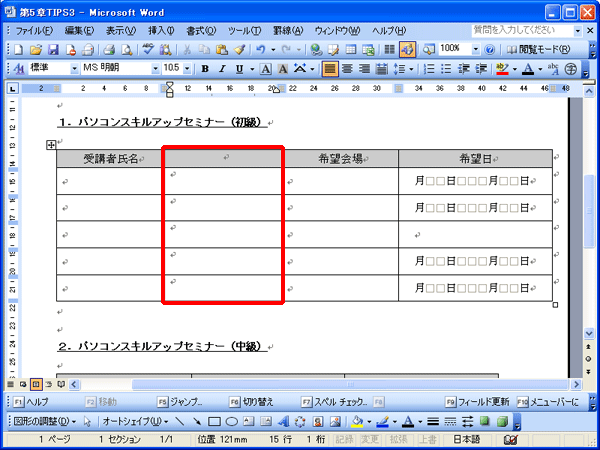Screen dimensions: 600x450
Task: Open the 100% zoom dropdown
Action: pyautogui.click(x=476, y=49)
